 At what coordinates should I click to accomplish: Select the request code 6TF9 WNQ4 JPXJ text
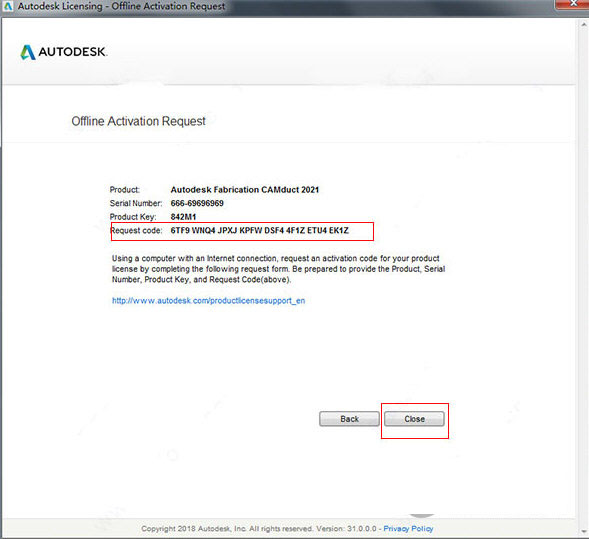[260, 230]
